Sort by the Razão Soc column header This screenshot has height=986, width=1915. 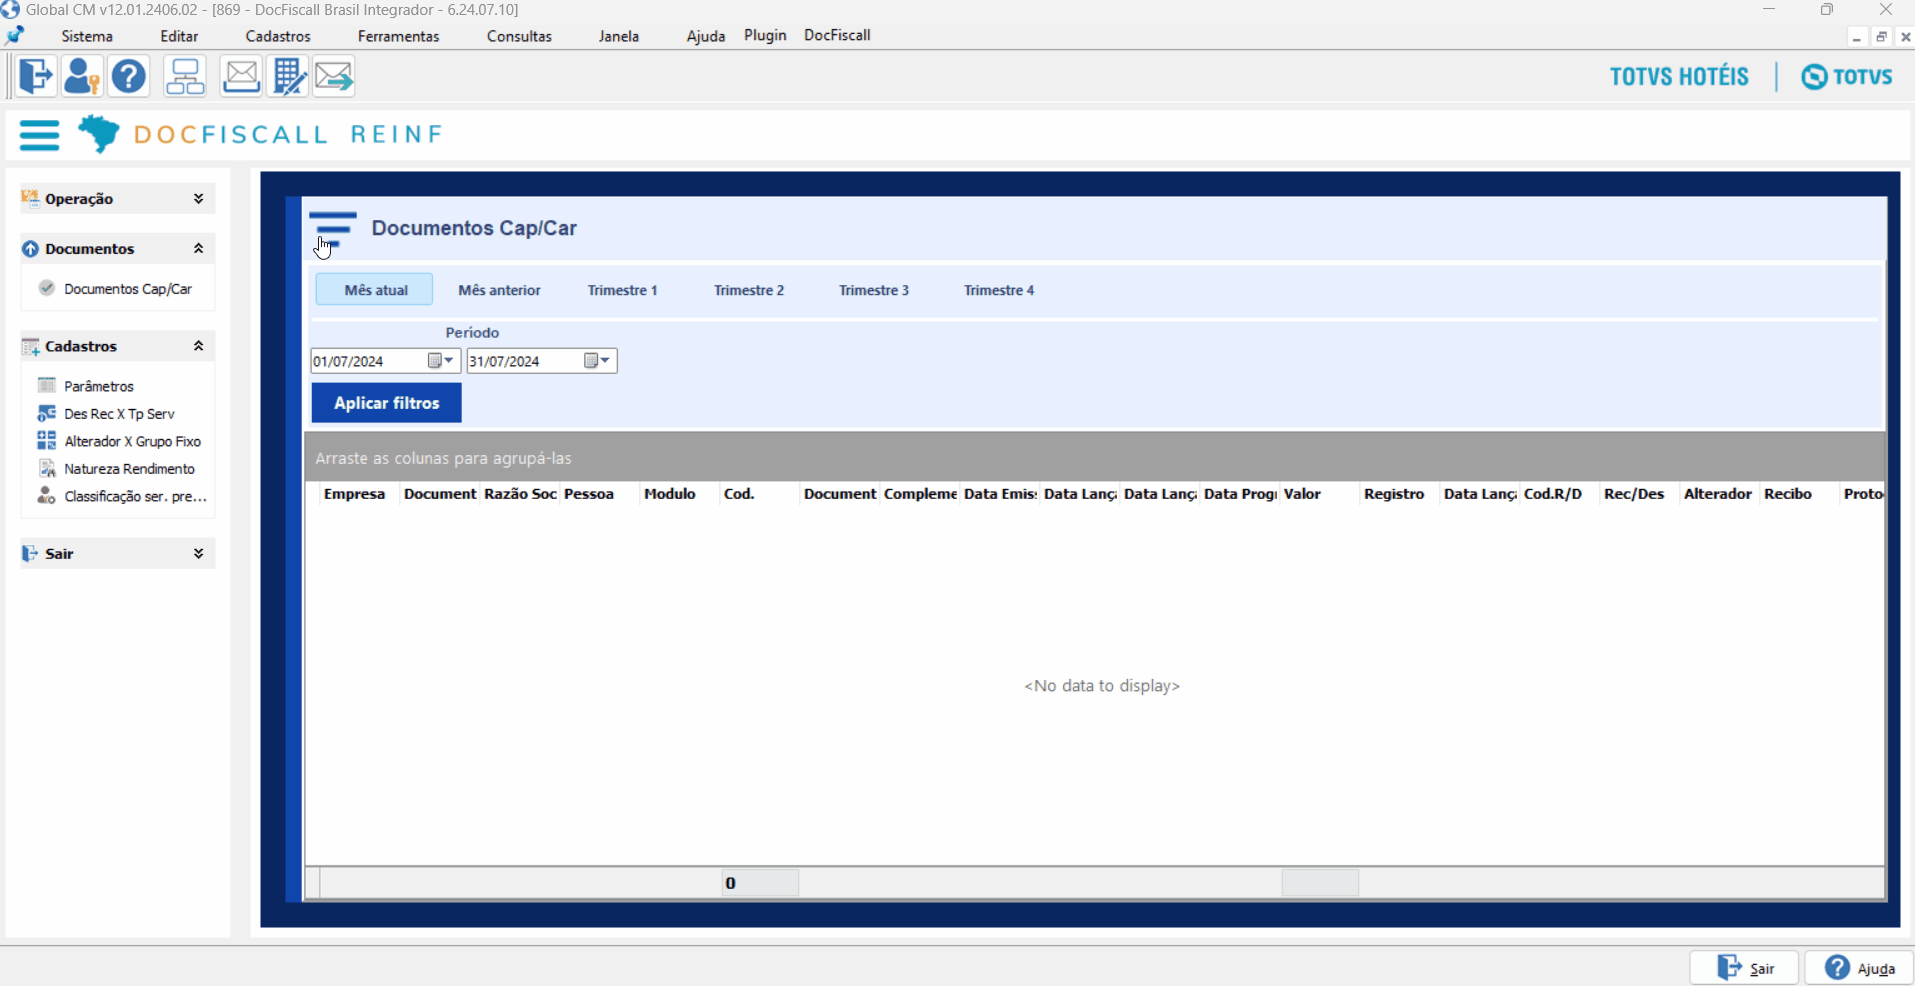(x=520, y=494)
